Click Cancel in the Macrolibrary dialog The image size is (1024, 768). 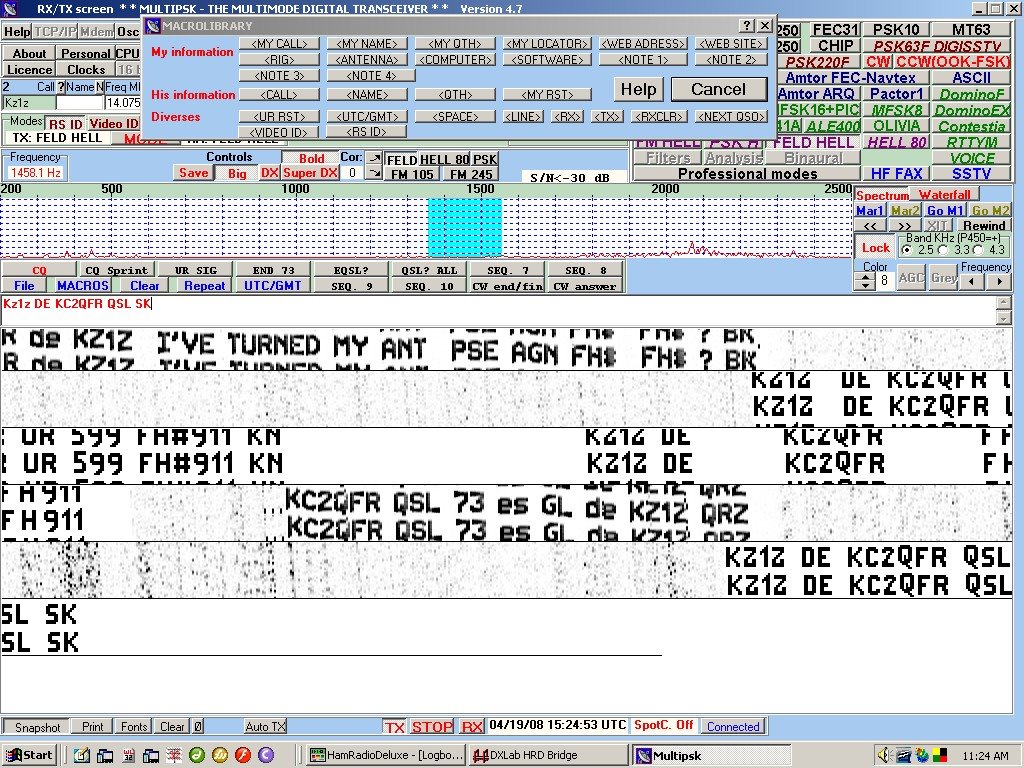718,89
